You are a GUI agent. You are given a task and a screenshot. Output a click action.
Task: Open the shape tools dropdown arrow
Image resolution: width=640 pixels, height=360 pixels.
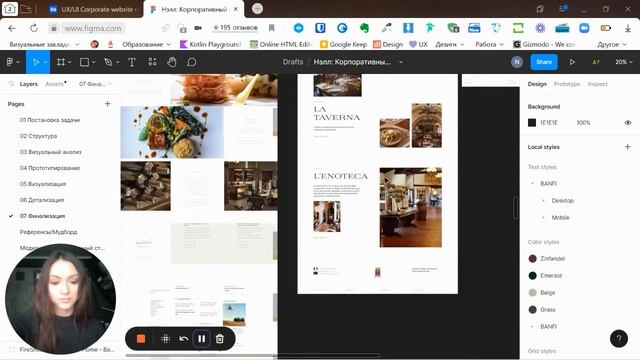[93, 62]
